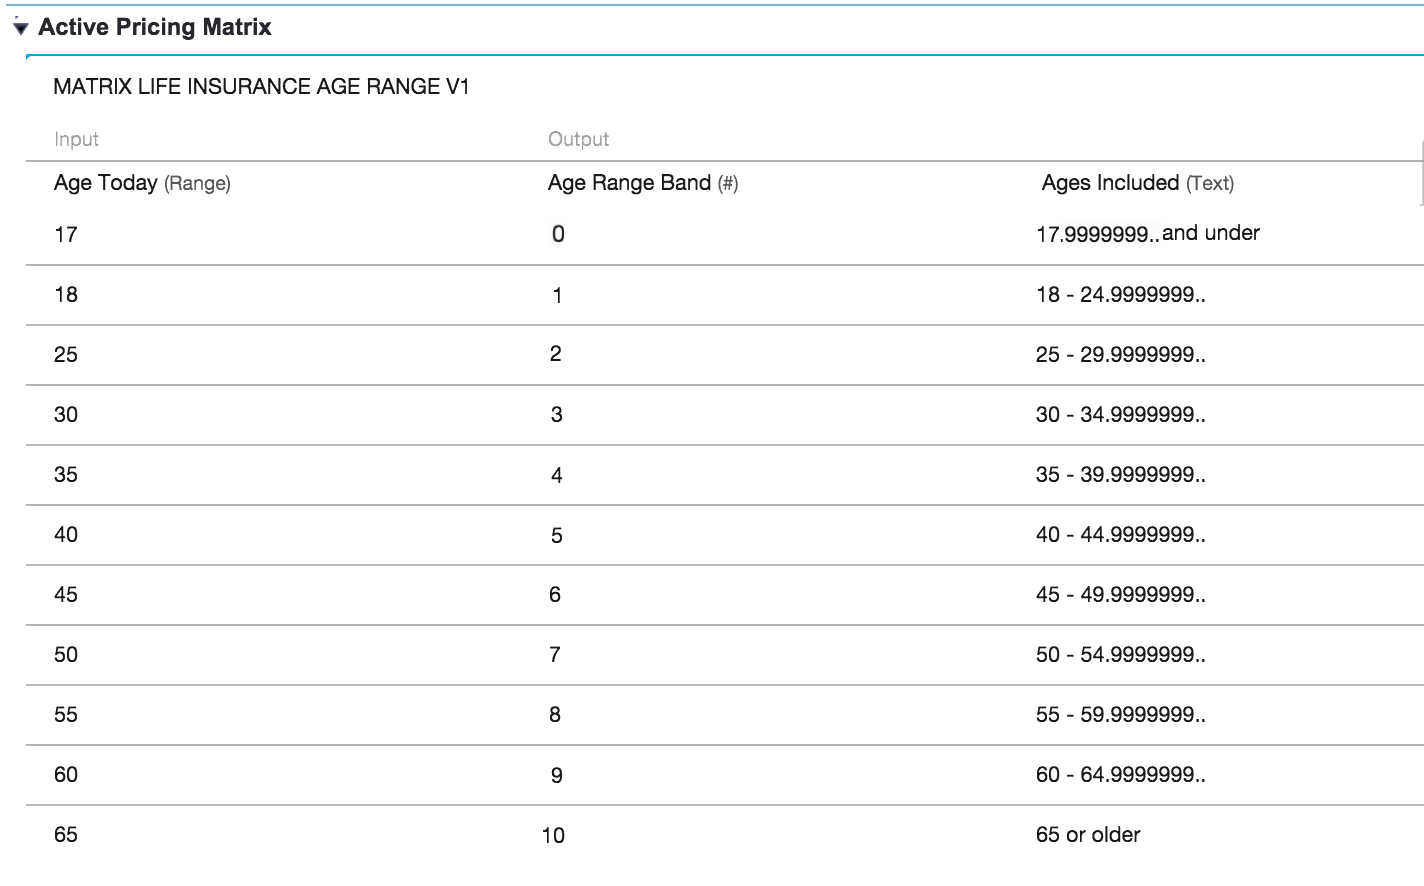Collapse the Active Pricing Matrix section
The width and height of the screenshot is (1424, 886).
[20, 28]
